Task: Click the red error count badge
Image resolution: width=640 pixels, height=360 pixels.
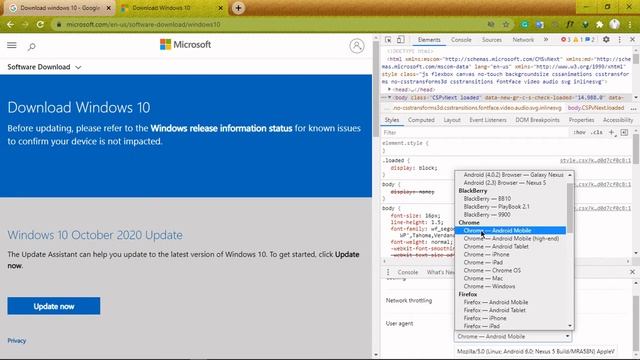Action: (566, 40)
